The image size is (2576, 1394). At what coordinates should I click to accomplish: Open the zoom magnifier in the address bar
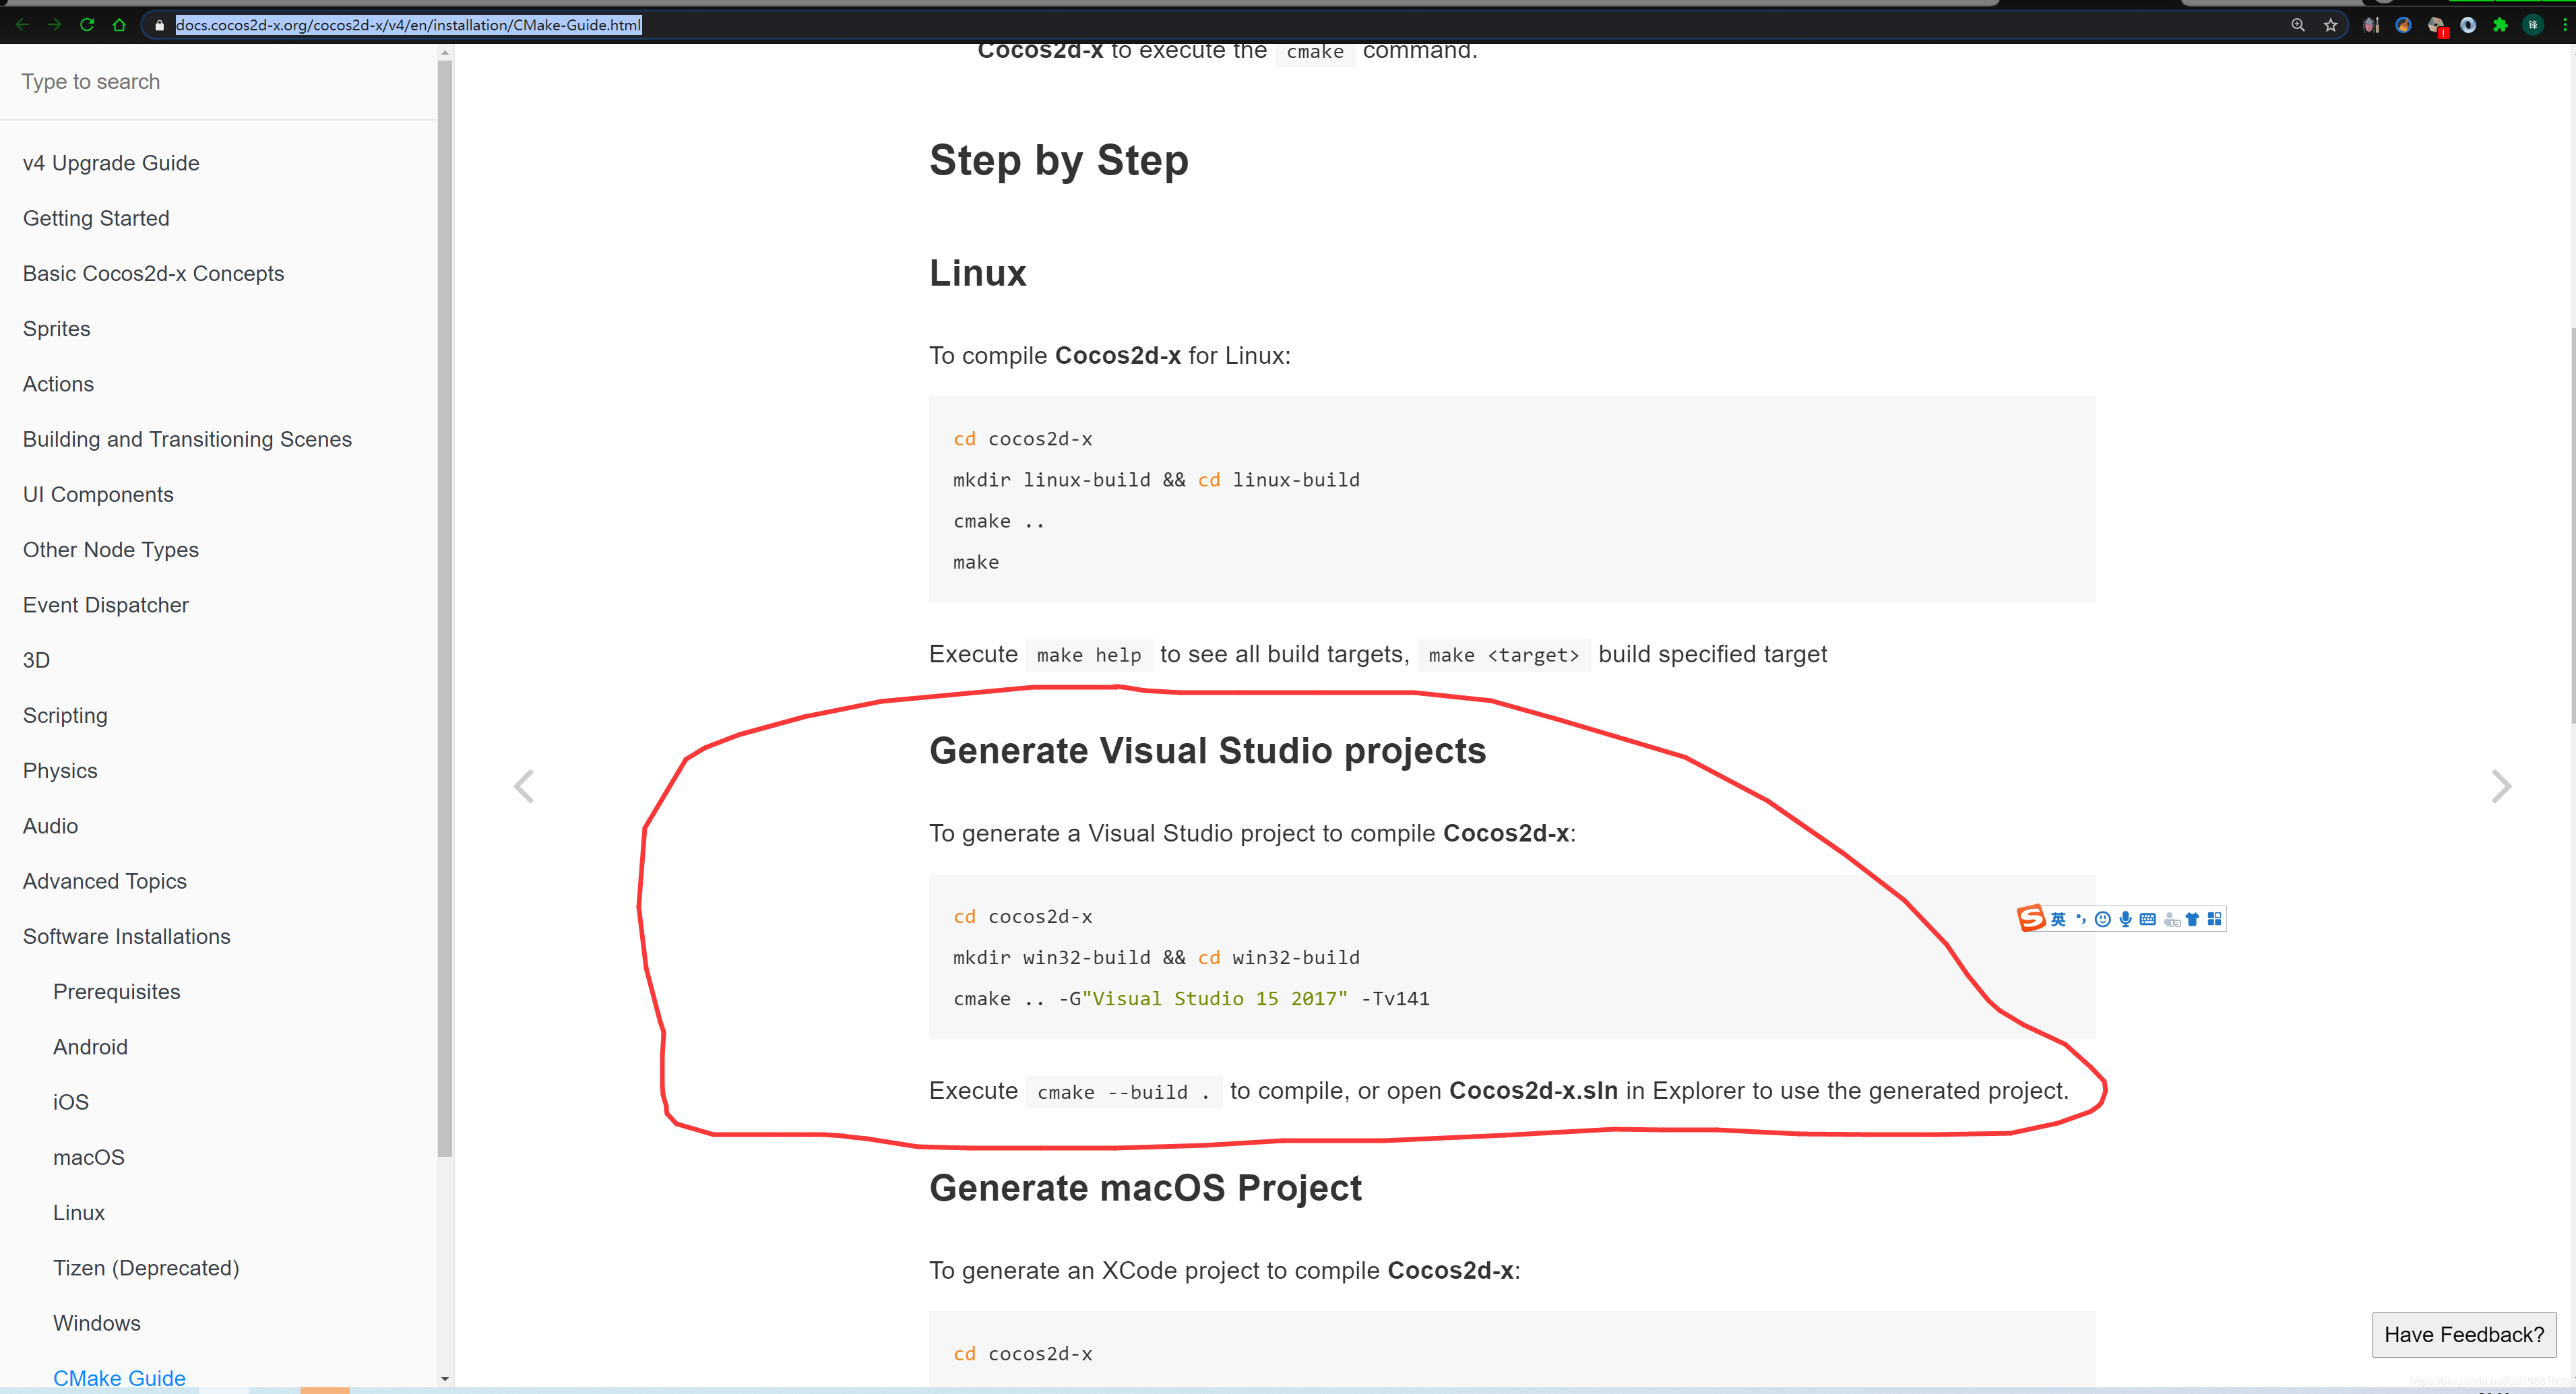point(2298,25)
